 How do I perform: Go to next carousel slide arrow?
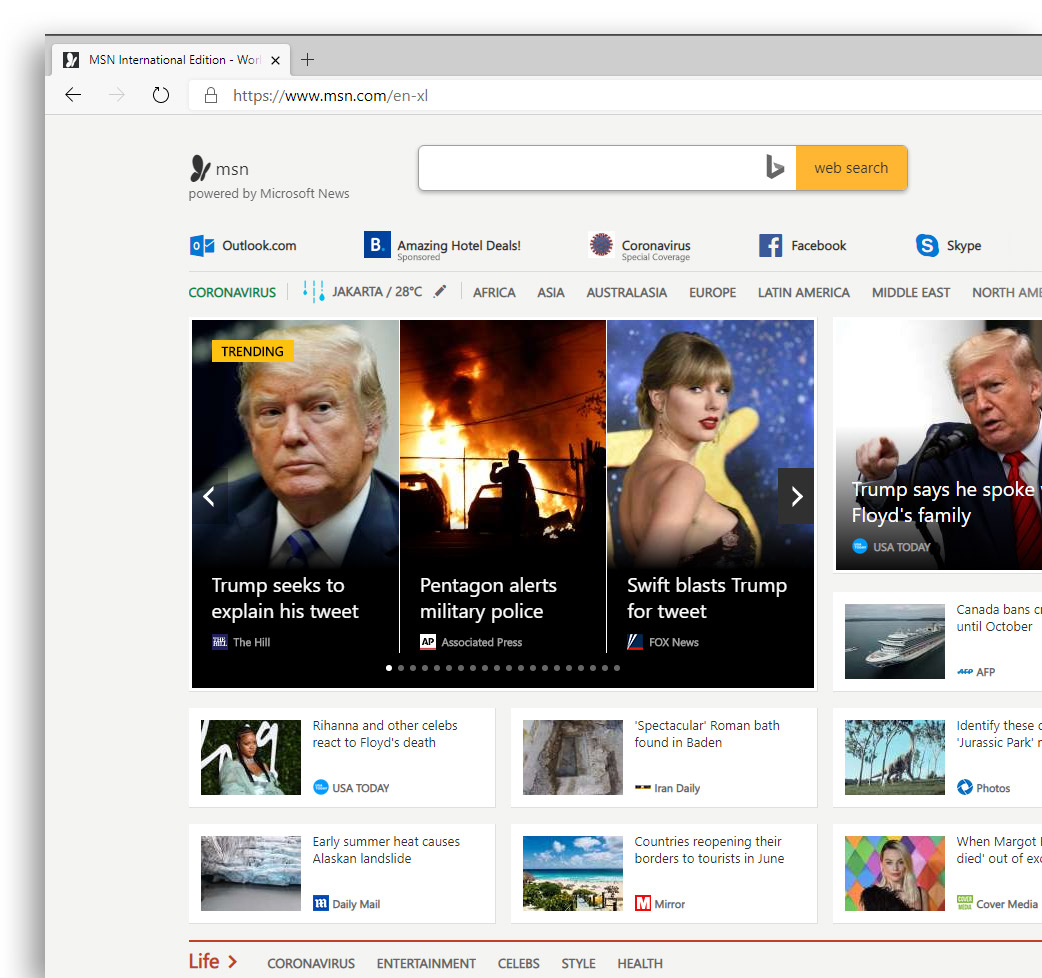[796, 496]
